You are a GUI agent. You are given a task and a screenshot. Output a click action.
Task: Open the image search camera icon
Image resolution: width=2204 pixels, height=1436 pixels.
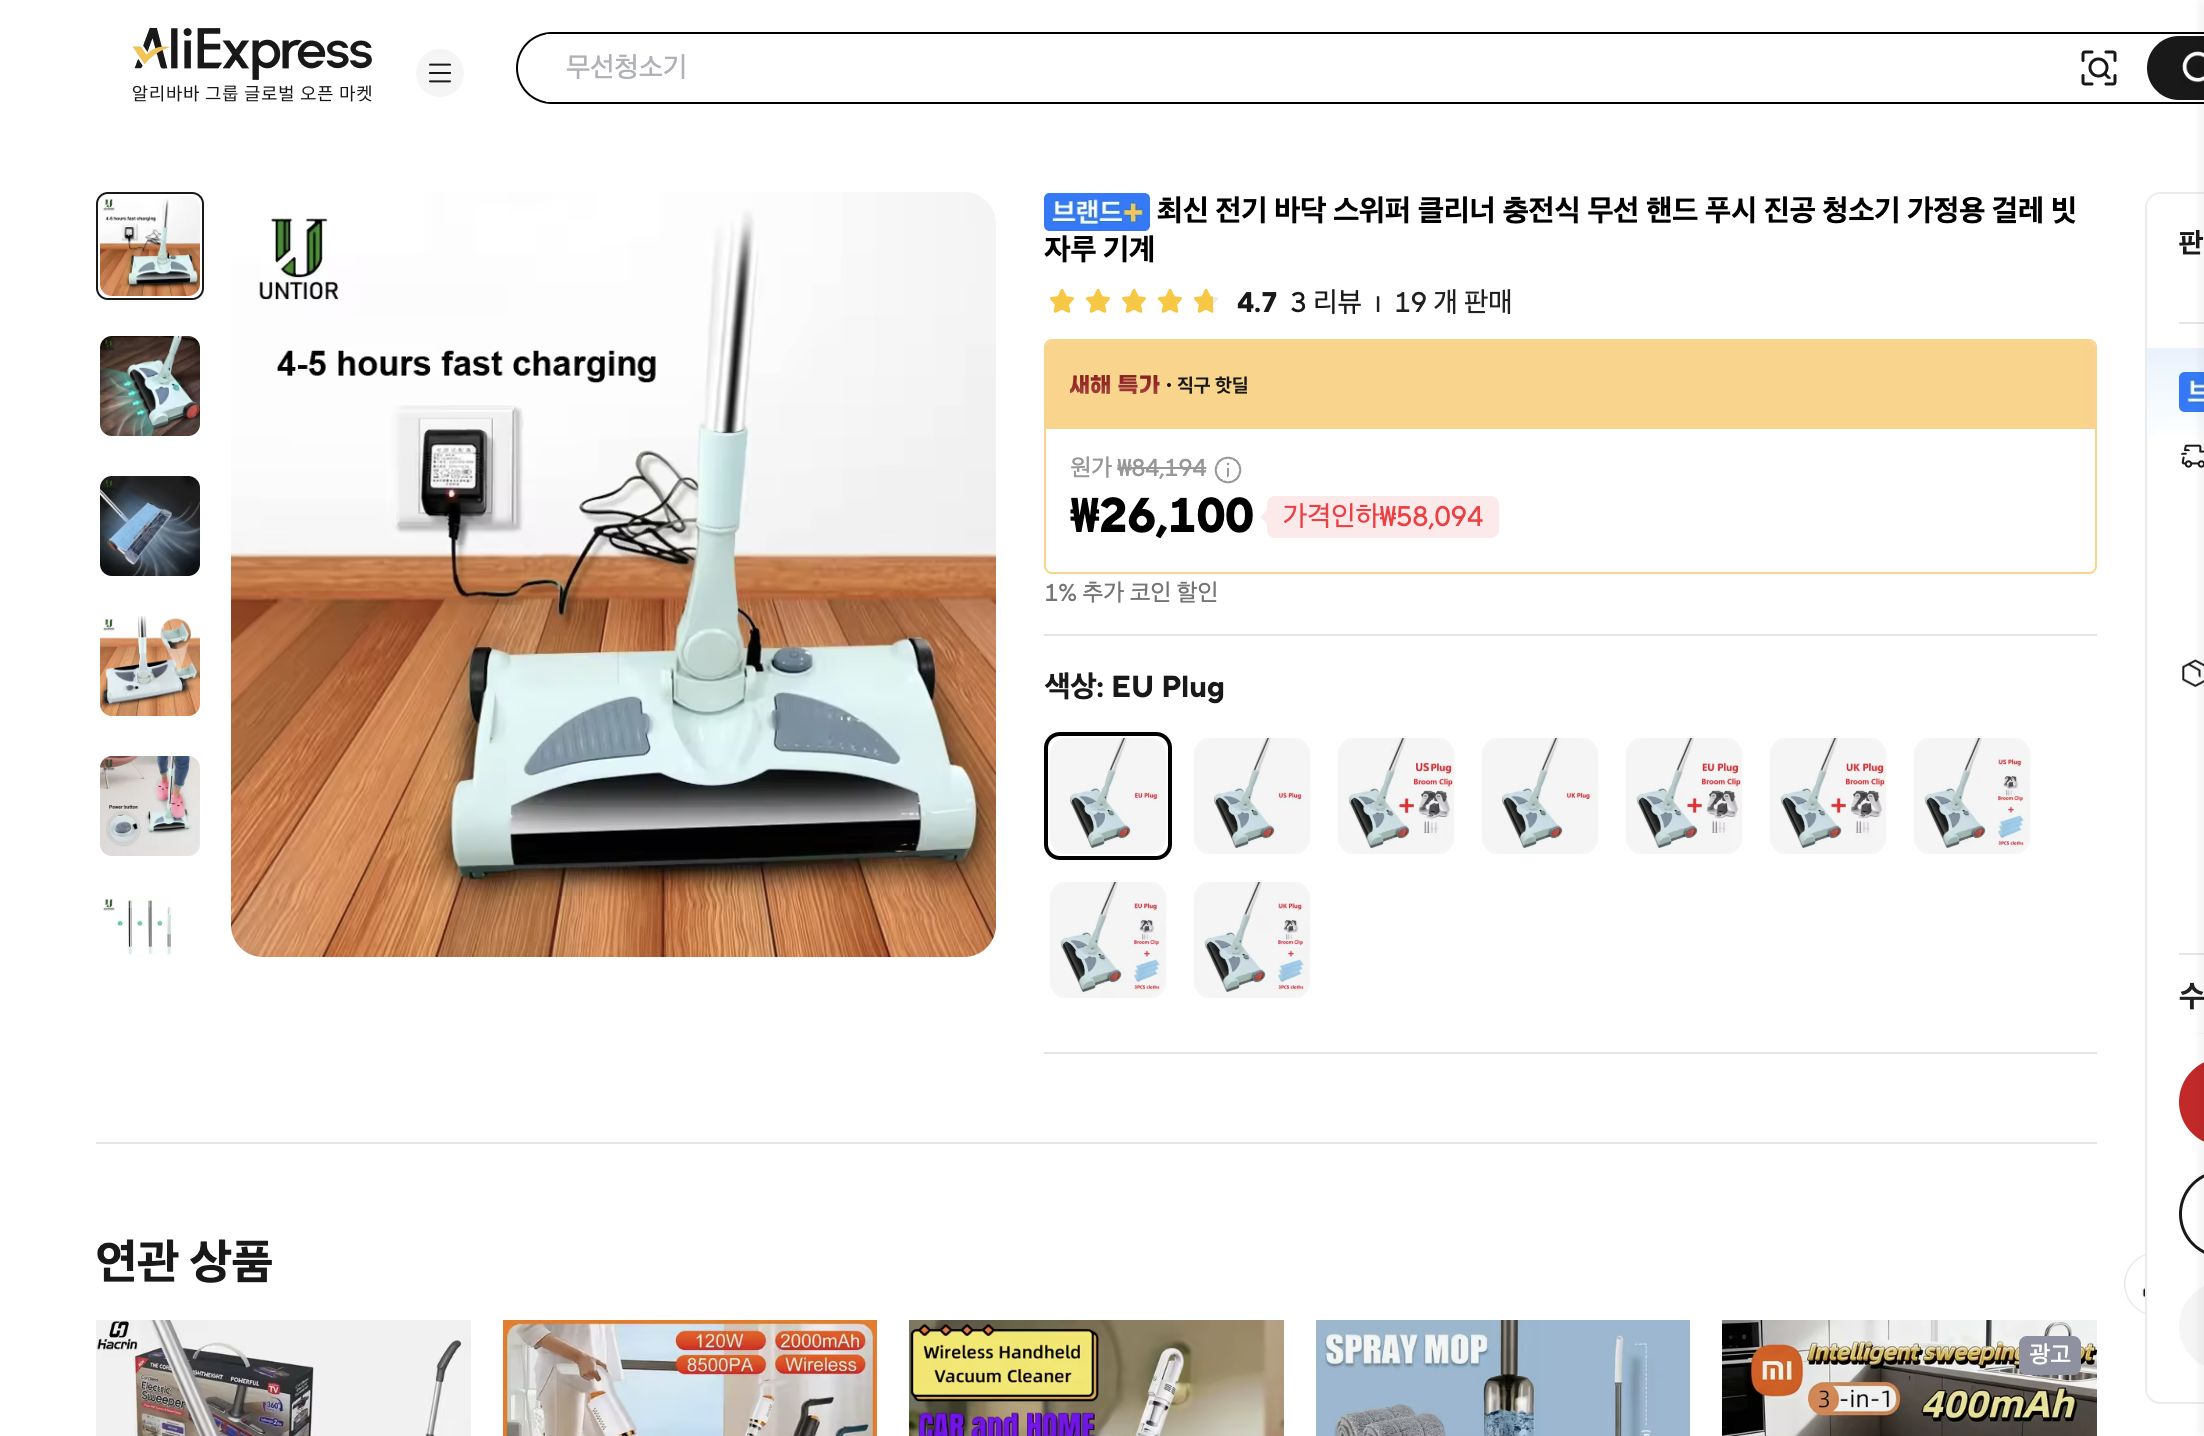click(2100, 68)
